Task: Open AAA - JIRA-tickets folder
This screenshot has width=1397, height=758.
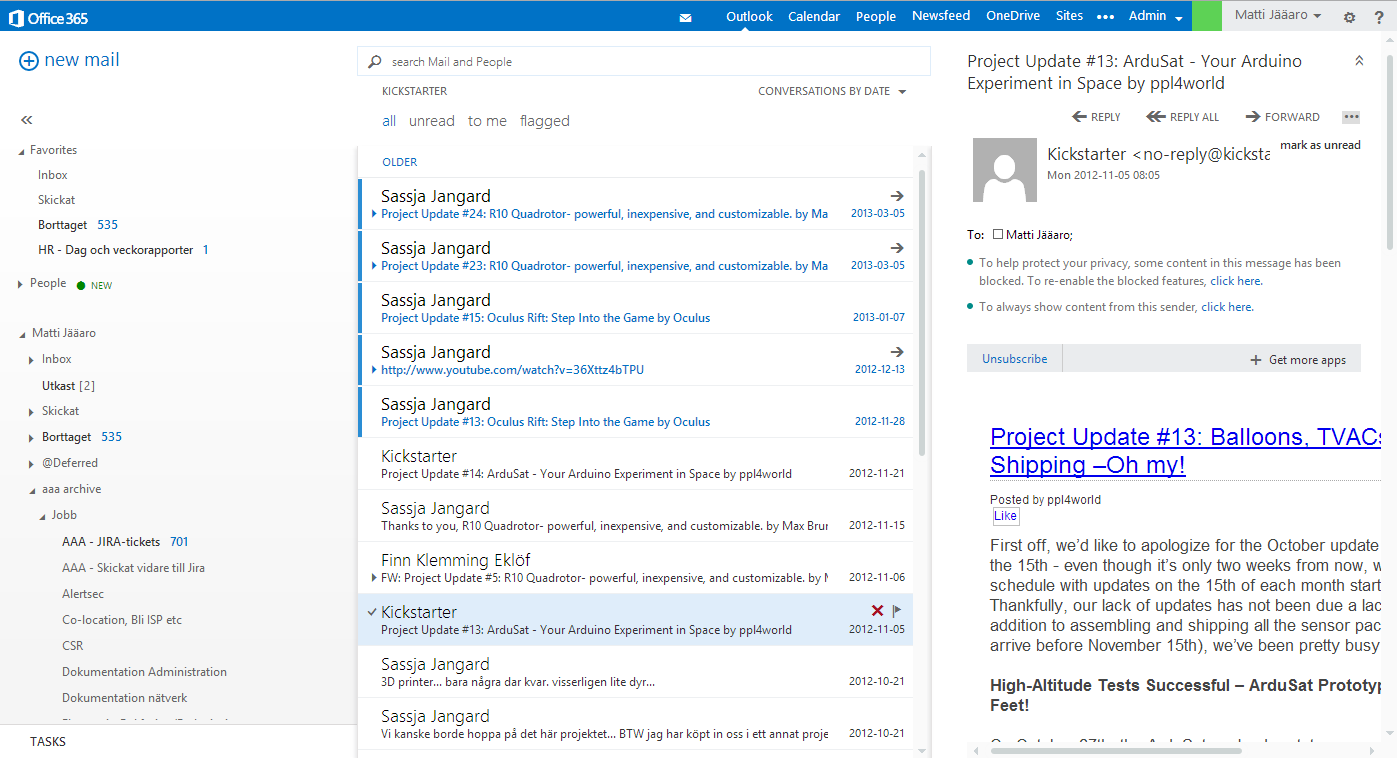Action: click(x=111, y=542)
